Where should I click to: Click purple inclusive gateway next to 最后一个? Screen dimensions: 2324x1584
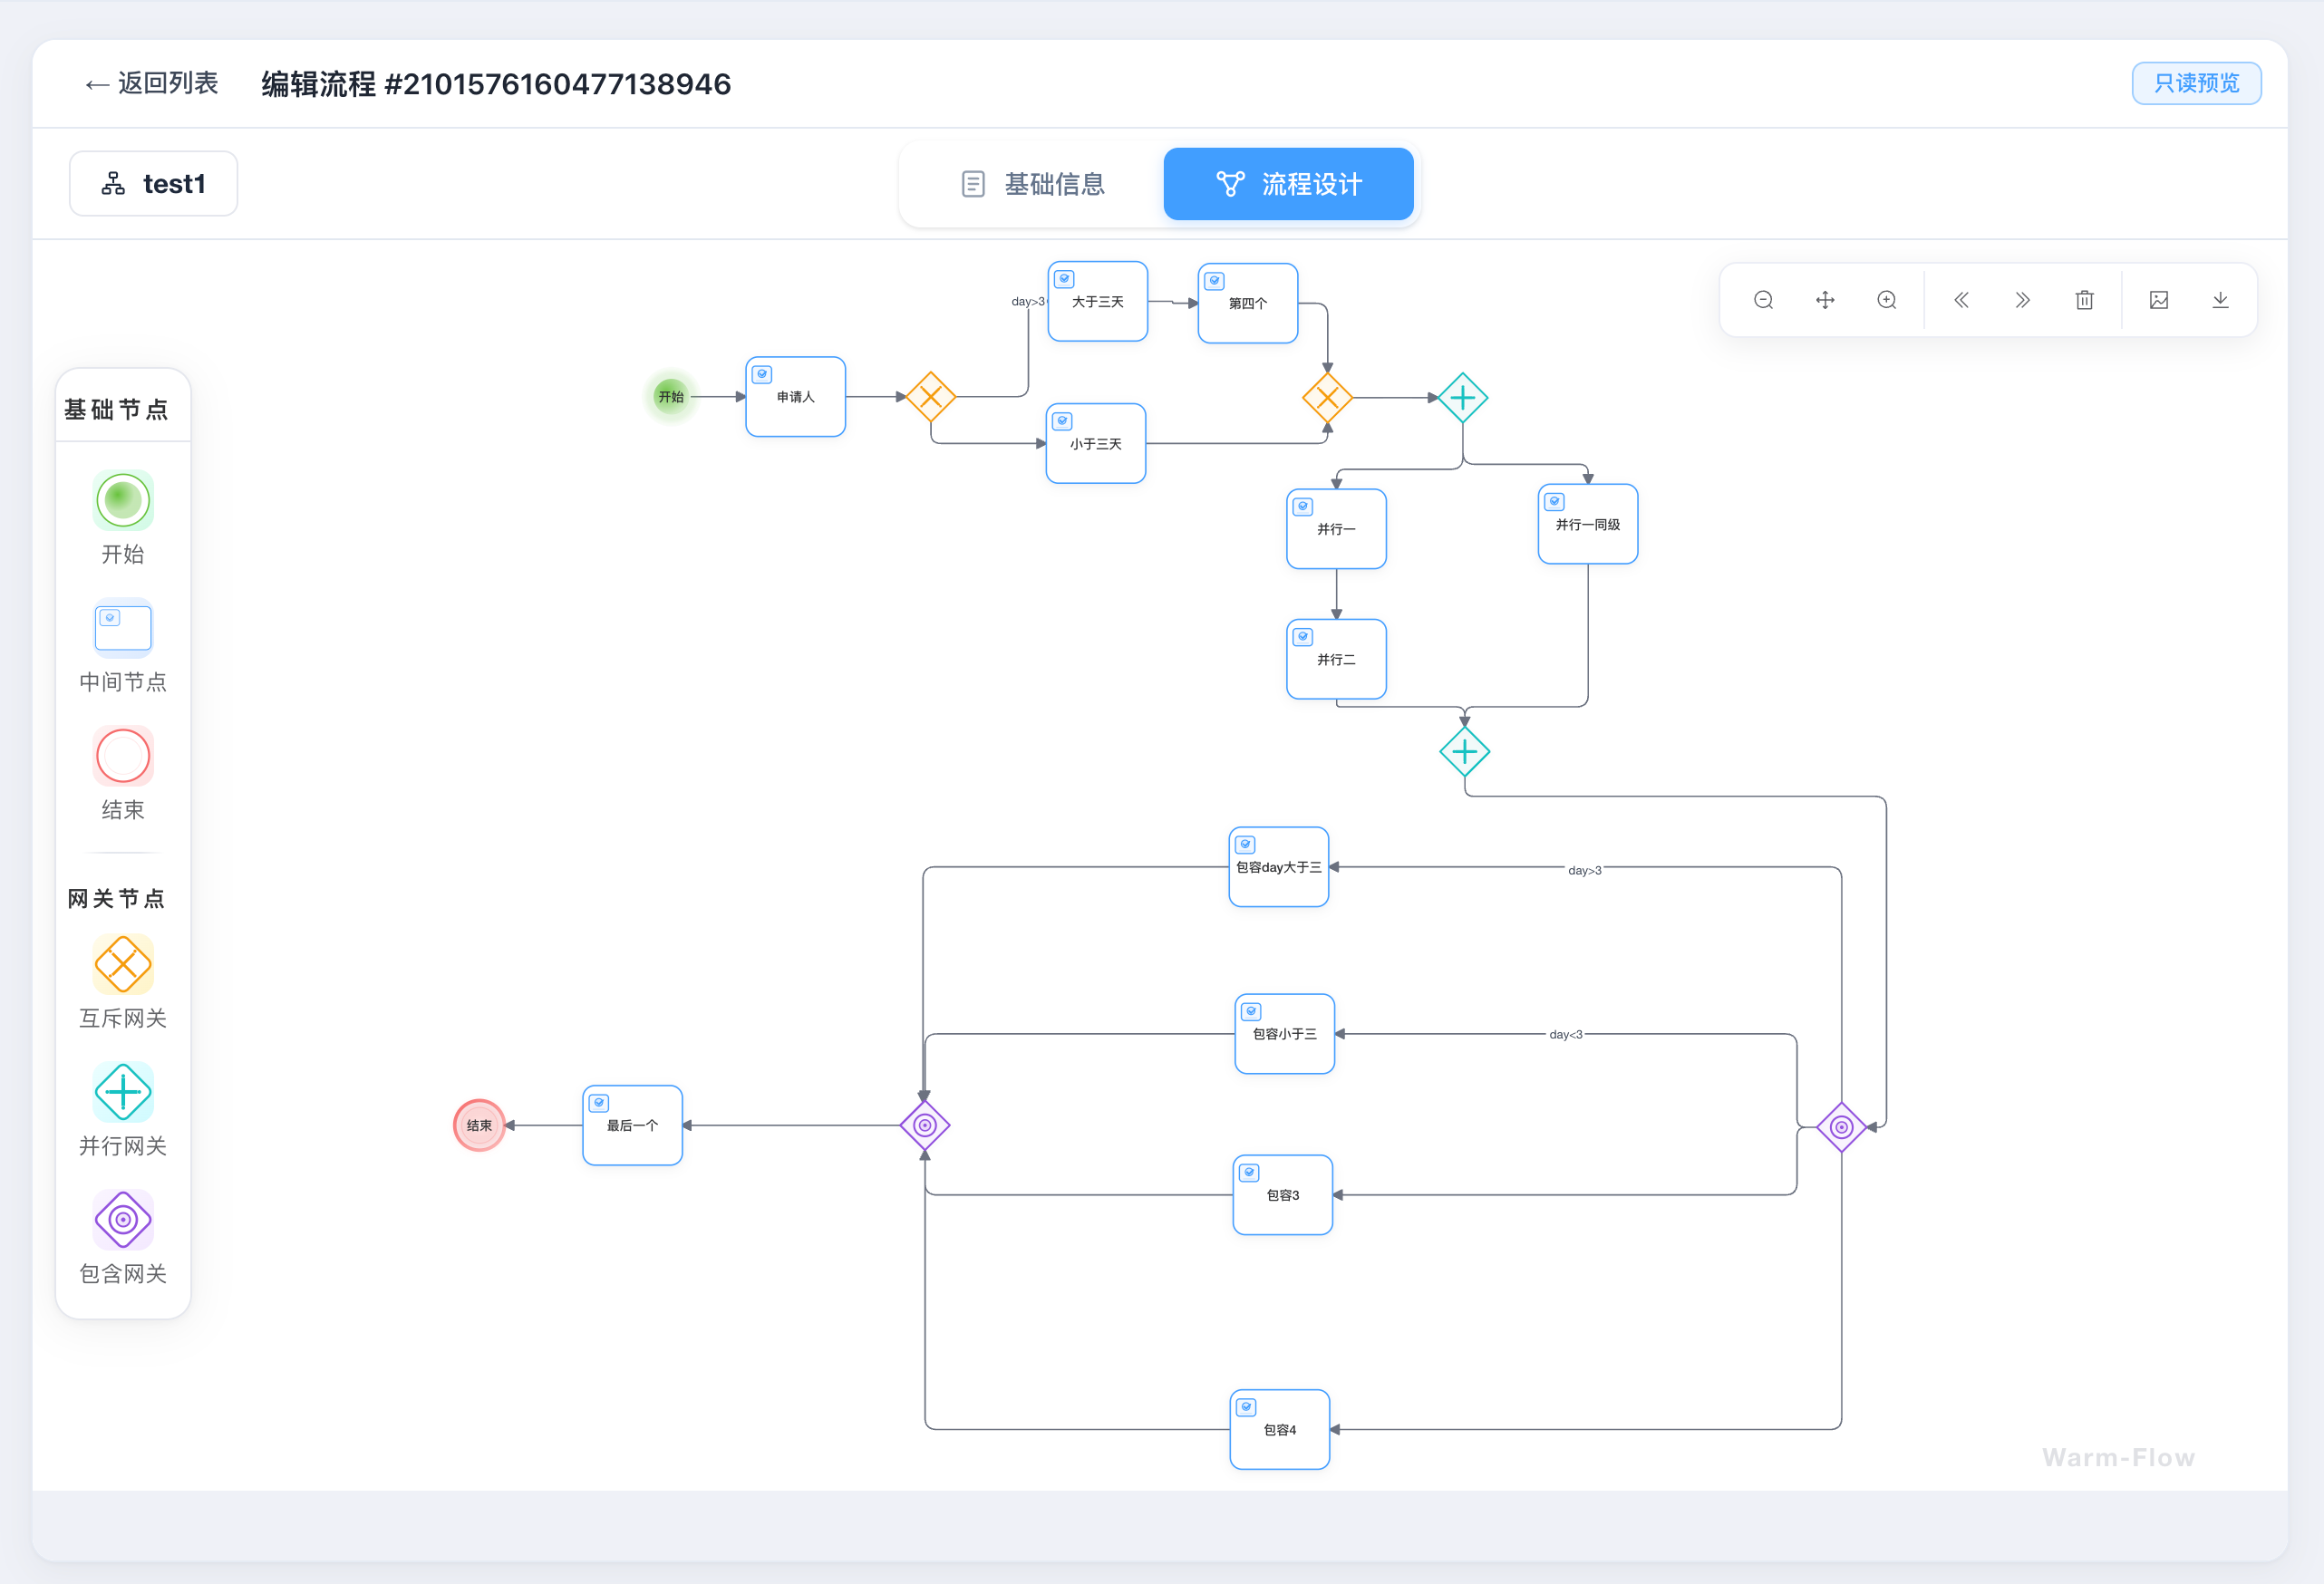(925, 1125)
